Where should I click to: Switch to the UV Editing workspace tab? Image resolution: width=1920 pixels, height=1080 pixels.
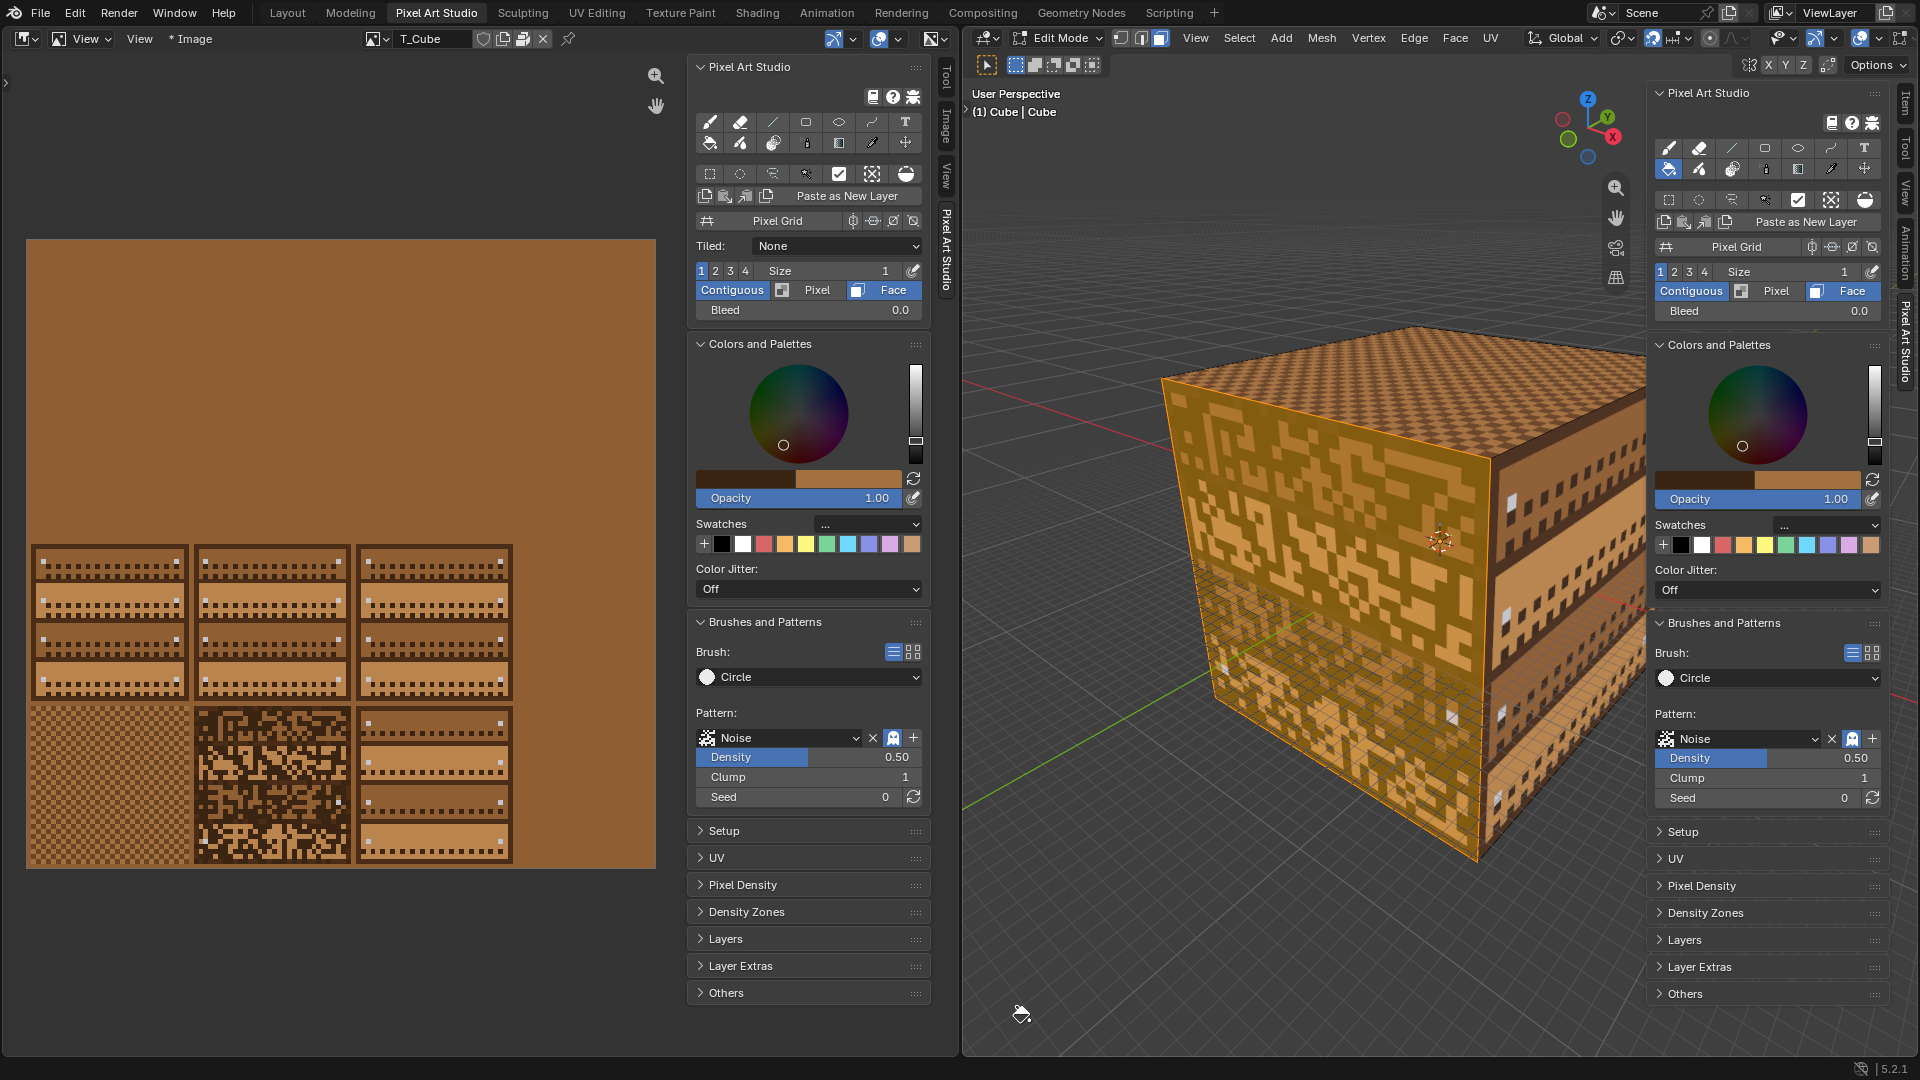point(596,13)
